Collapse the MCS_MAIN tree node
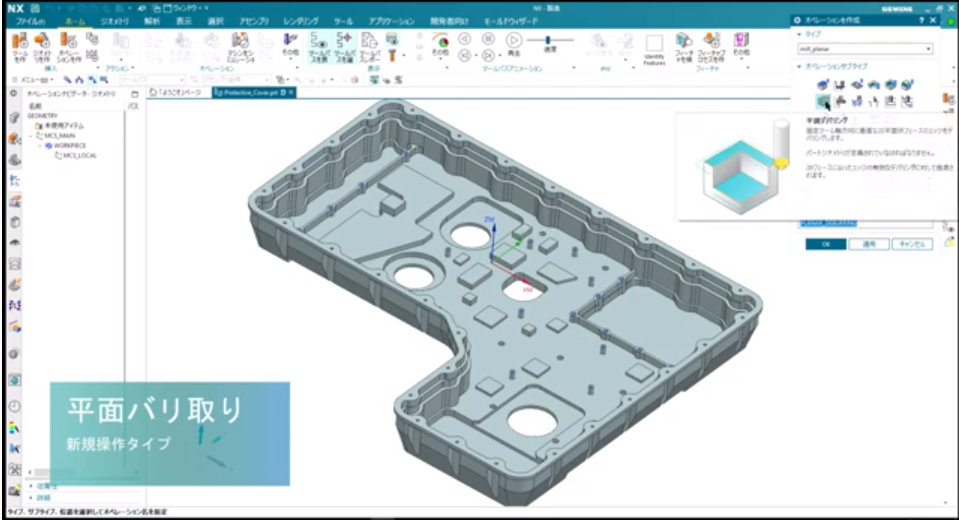The width and height of the screenshot is (959, 520). [x=31, y=135]
